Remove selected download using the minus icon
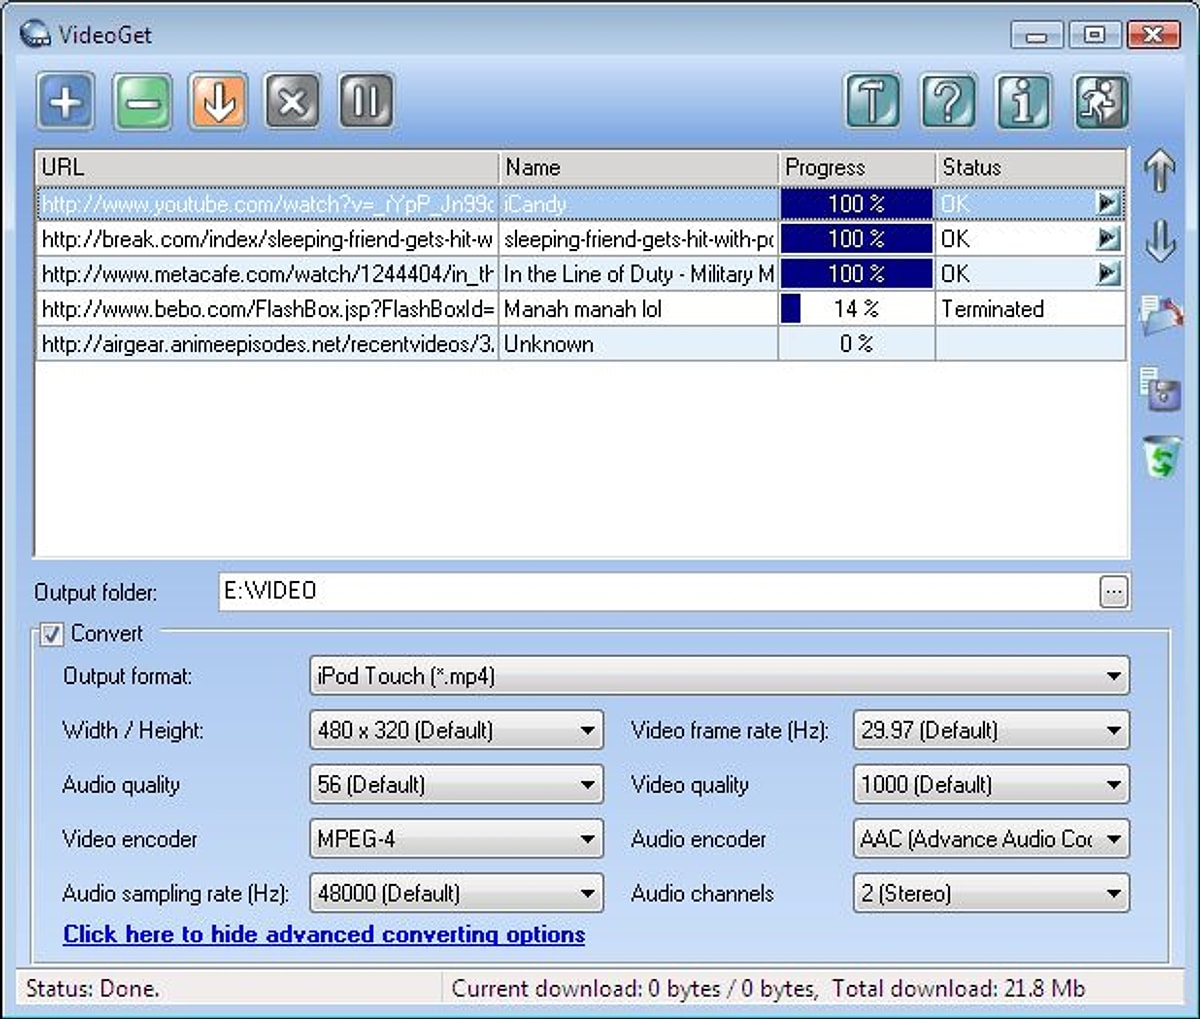 tap(141, 100)
